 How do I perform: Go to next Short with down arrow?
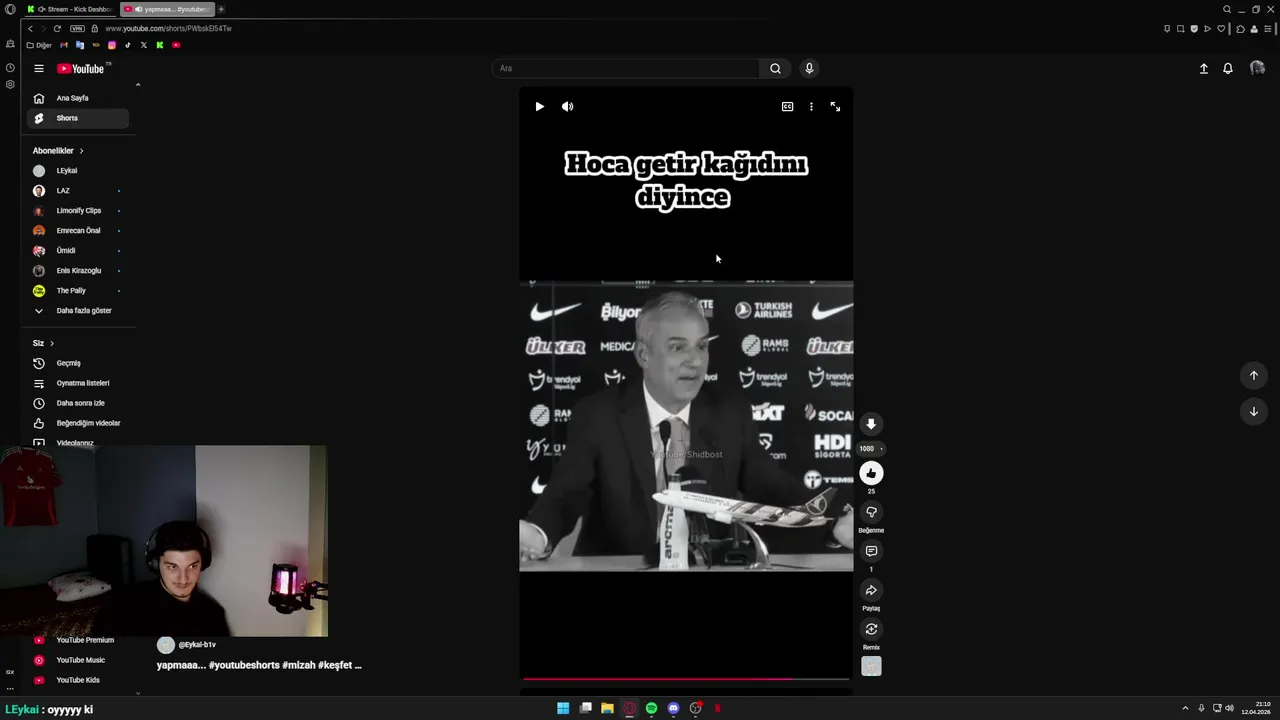[x=1254, y=411]
